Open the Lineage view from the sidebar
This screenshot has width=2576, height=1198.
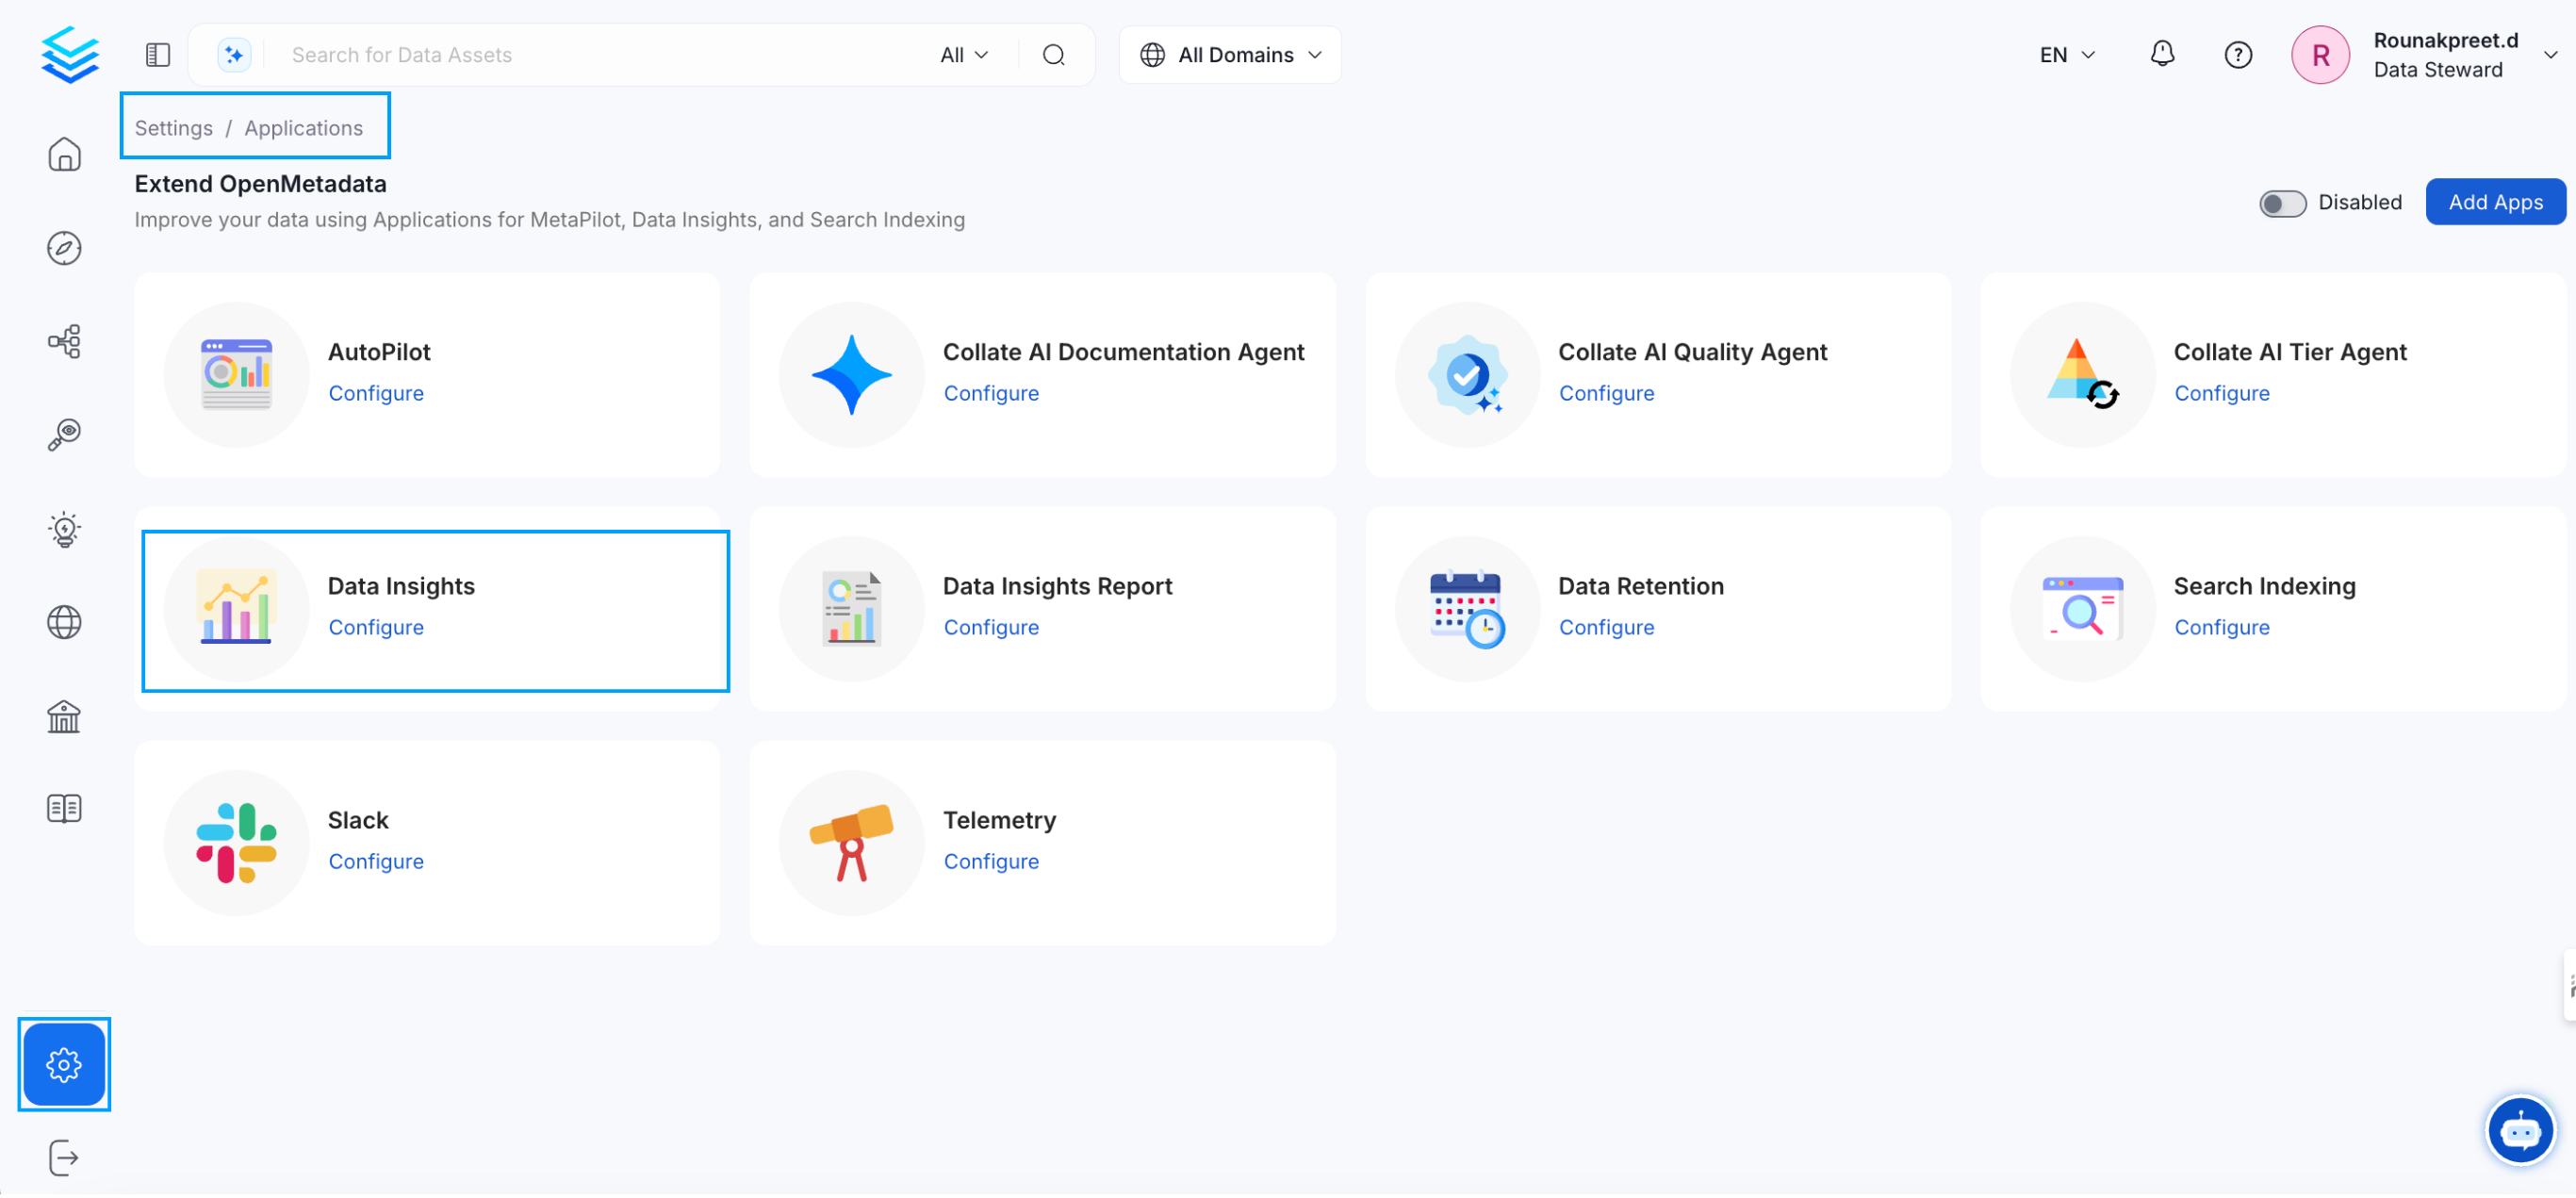[x=64, y=341]
